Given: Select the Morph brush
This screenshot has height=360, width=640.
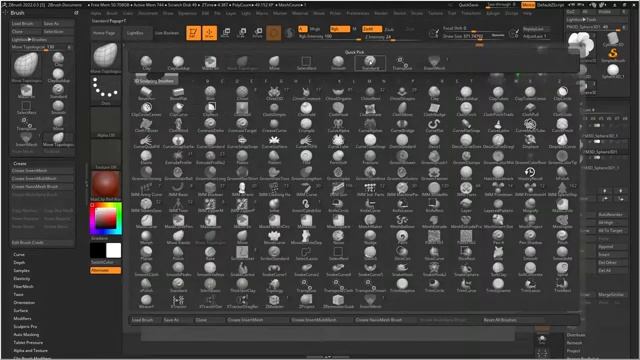Looking at the screenshot, I should pyautogui.click(x=146, y=237).
